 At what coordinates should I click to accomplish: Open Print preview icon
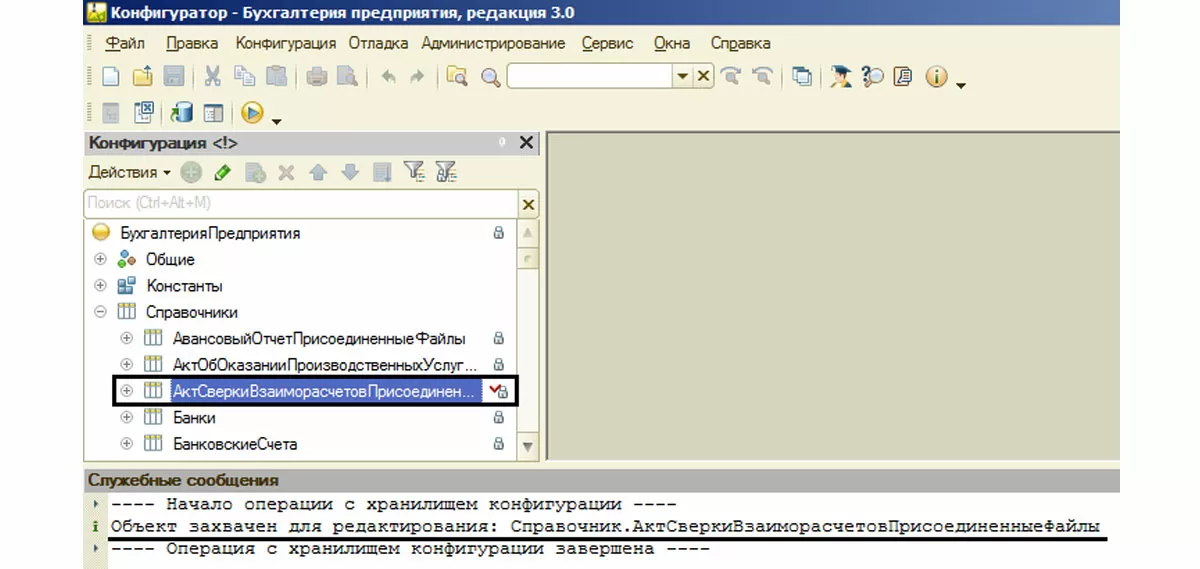[347, 76]
